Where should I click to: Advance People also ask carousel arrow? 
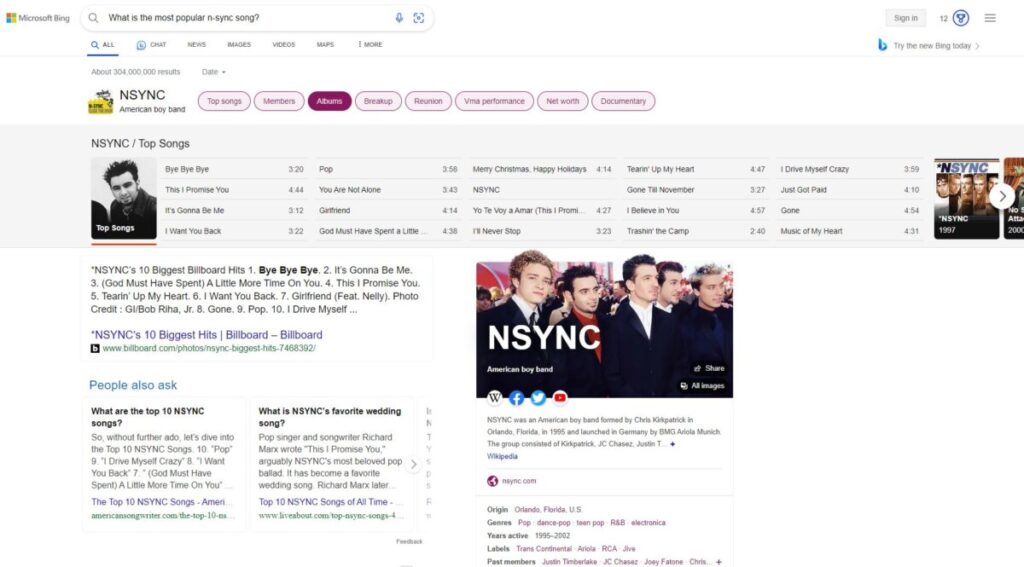[x=413, y=464]
